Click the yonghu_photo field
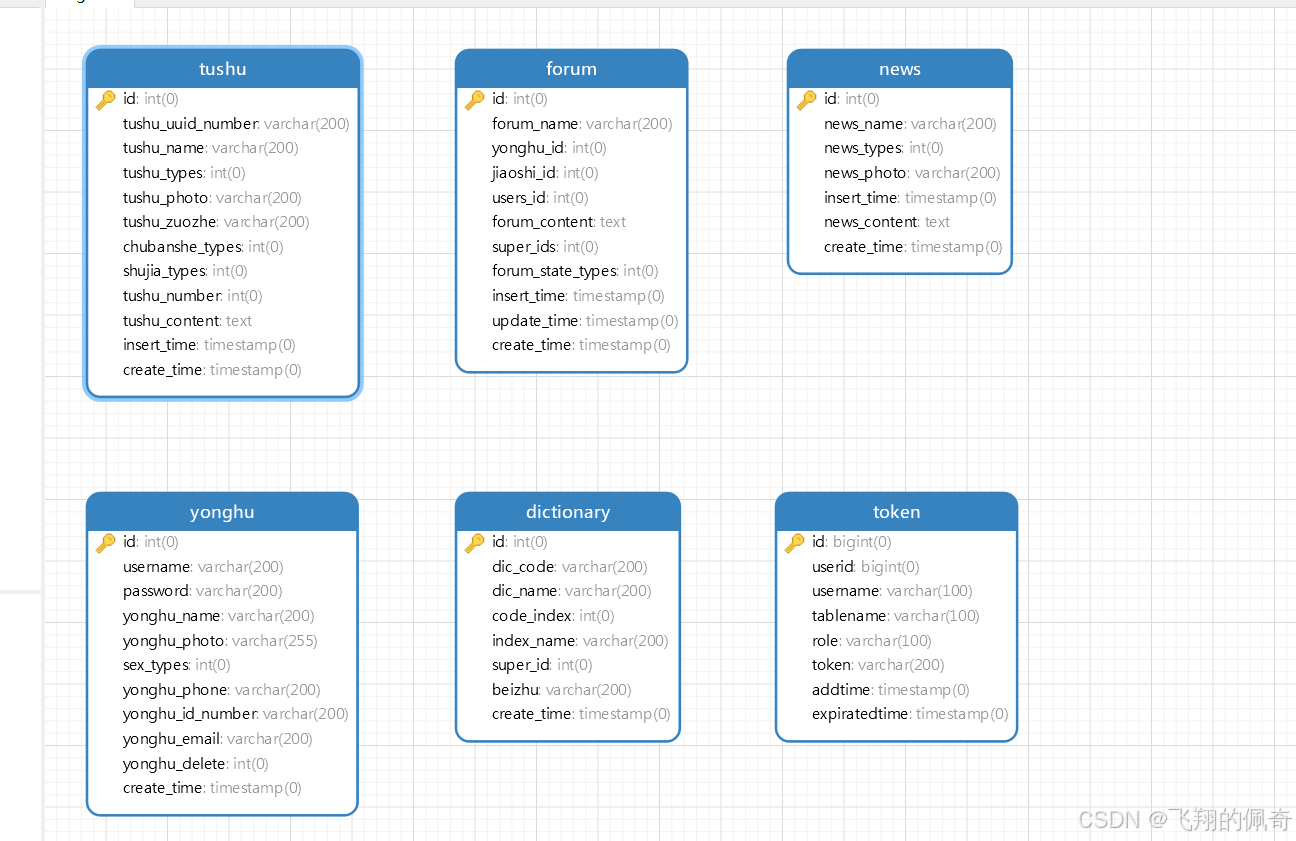 (x=220, y=641)
